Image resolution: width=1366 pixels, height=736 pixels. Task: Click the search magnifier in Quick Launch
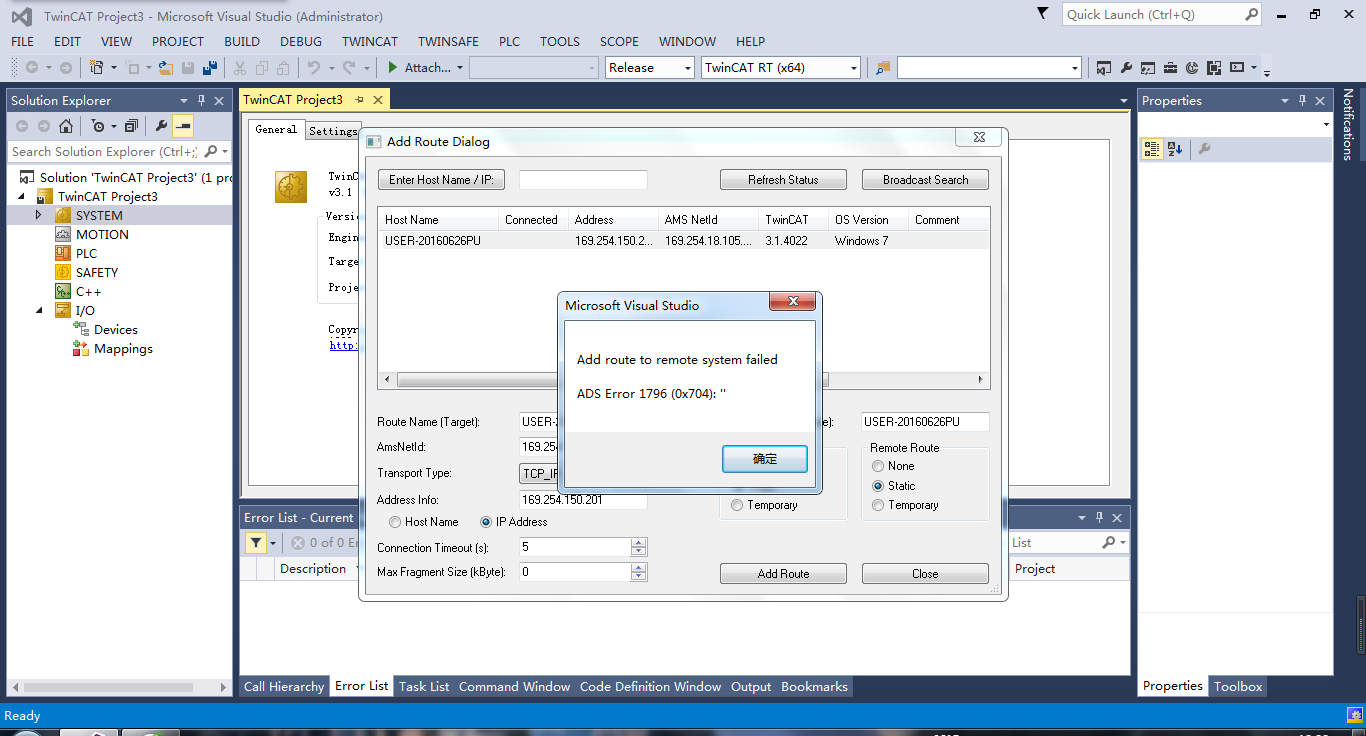[x=1251, y=15]
